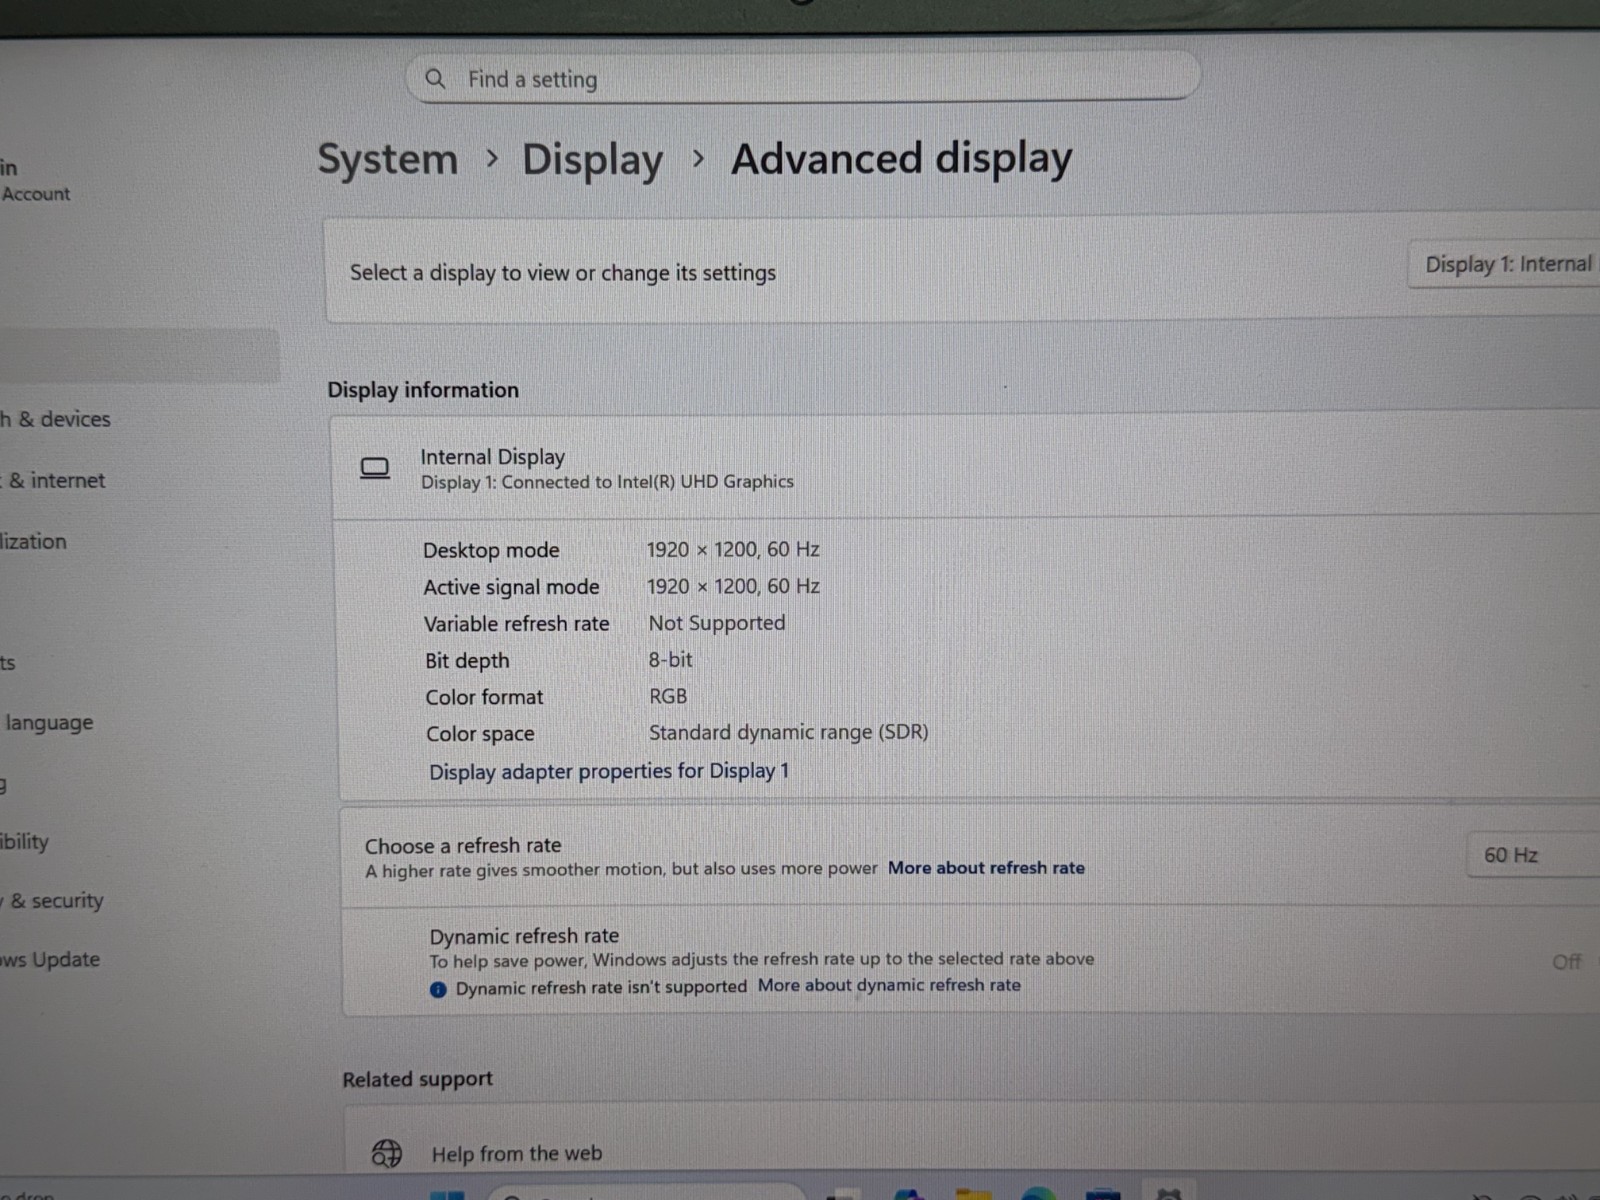
Task: Open the Update item in the sidebar
Action: [50, 959]
